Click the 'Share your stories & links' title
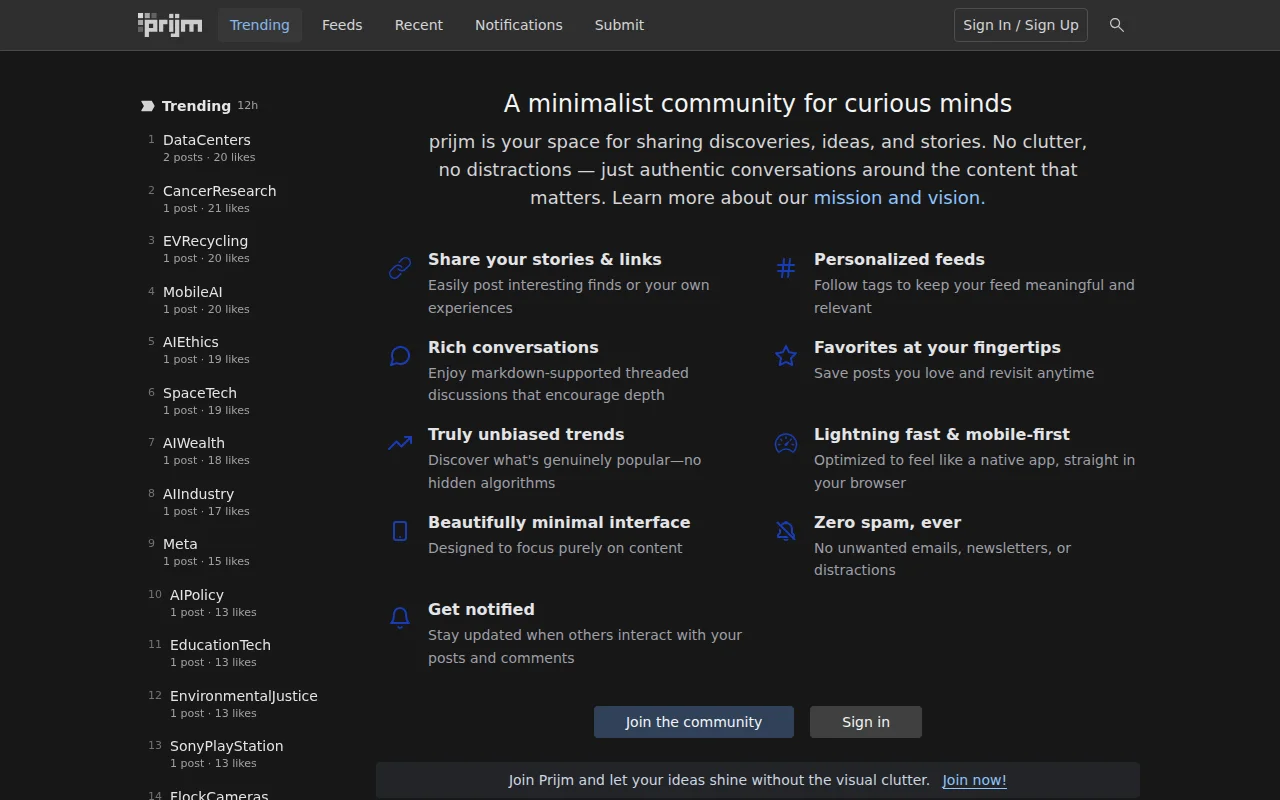Screen dimensions: 1280x800 [545, 259]
